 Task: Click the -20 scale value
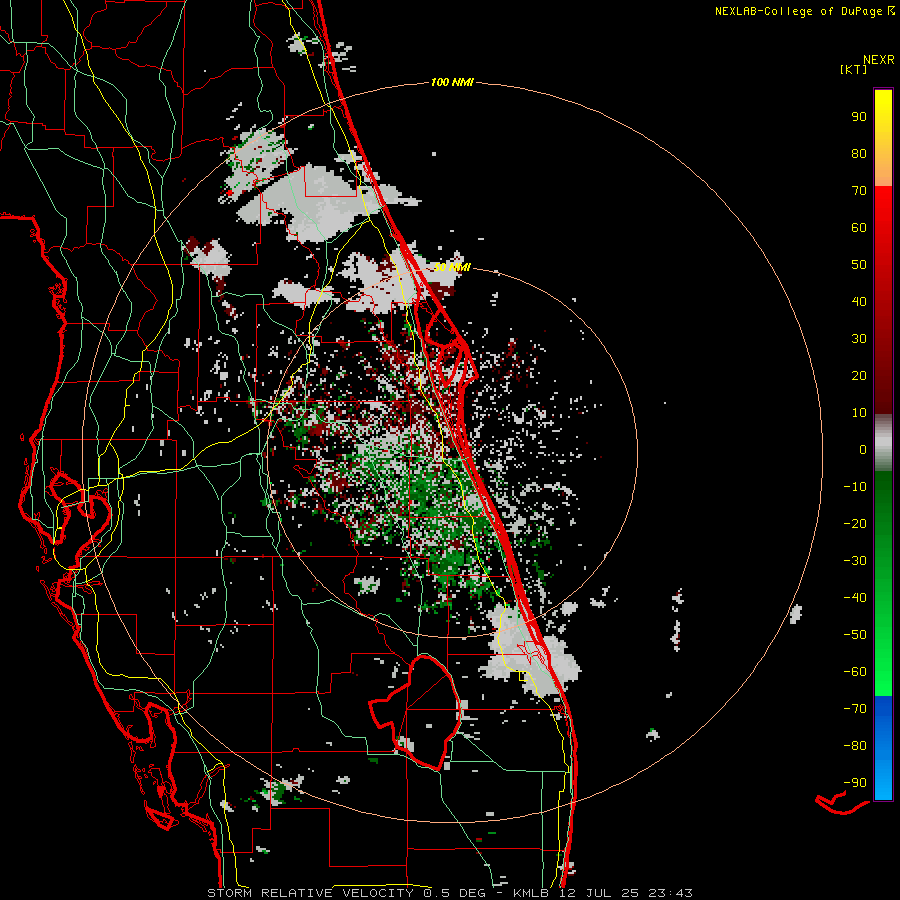[855, 524]
